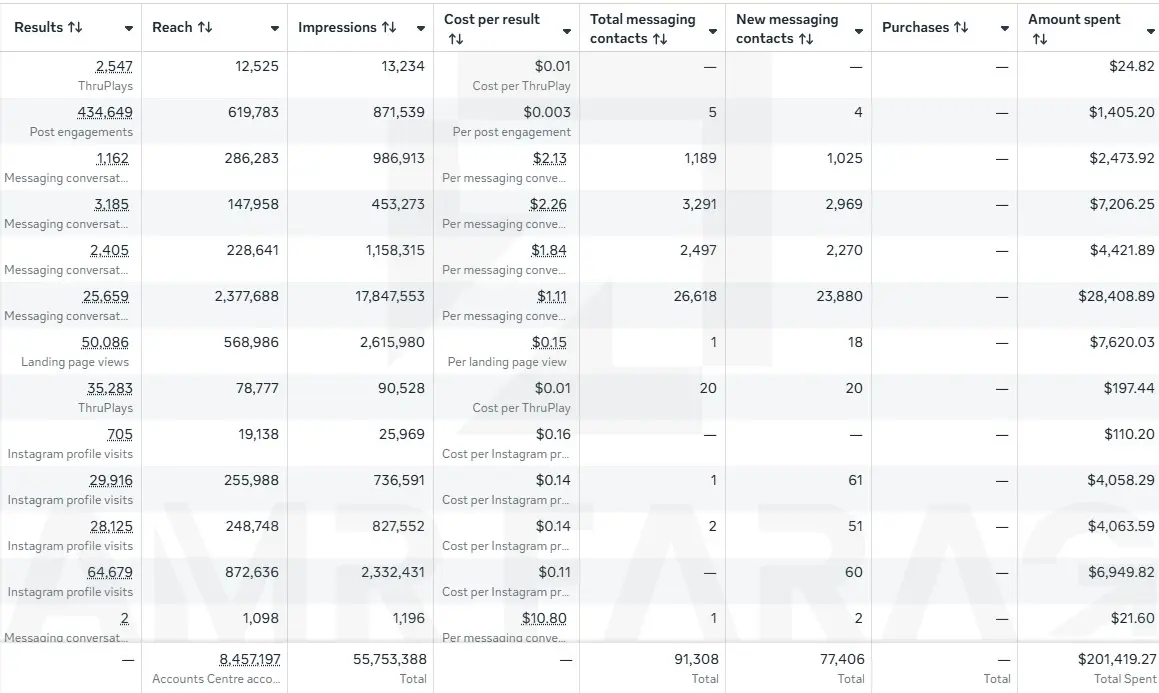Screen dimensions: 1159x693
Task: Open the Reach column dropdown menu
Action: 275,29
